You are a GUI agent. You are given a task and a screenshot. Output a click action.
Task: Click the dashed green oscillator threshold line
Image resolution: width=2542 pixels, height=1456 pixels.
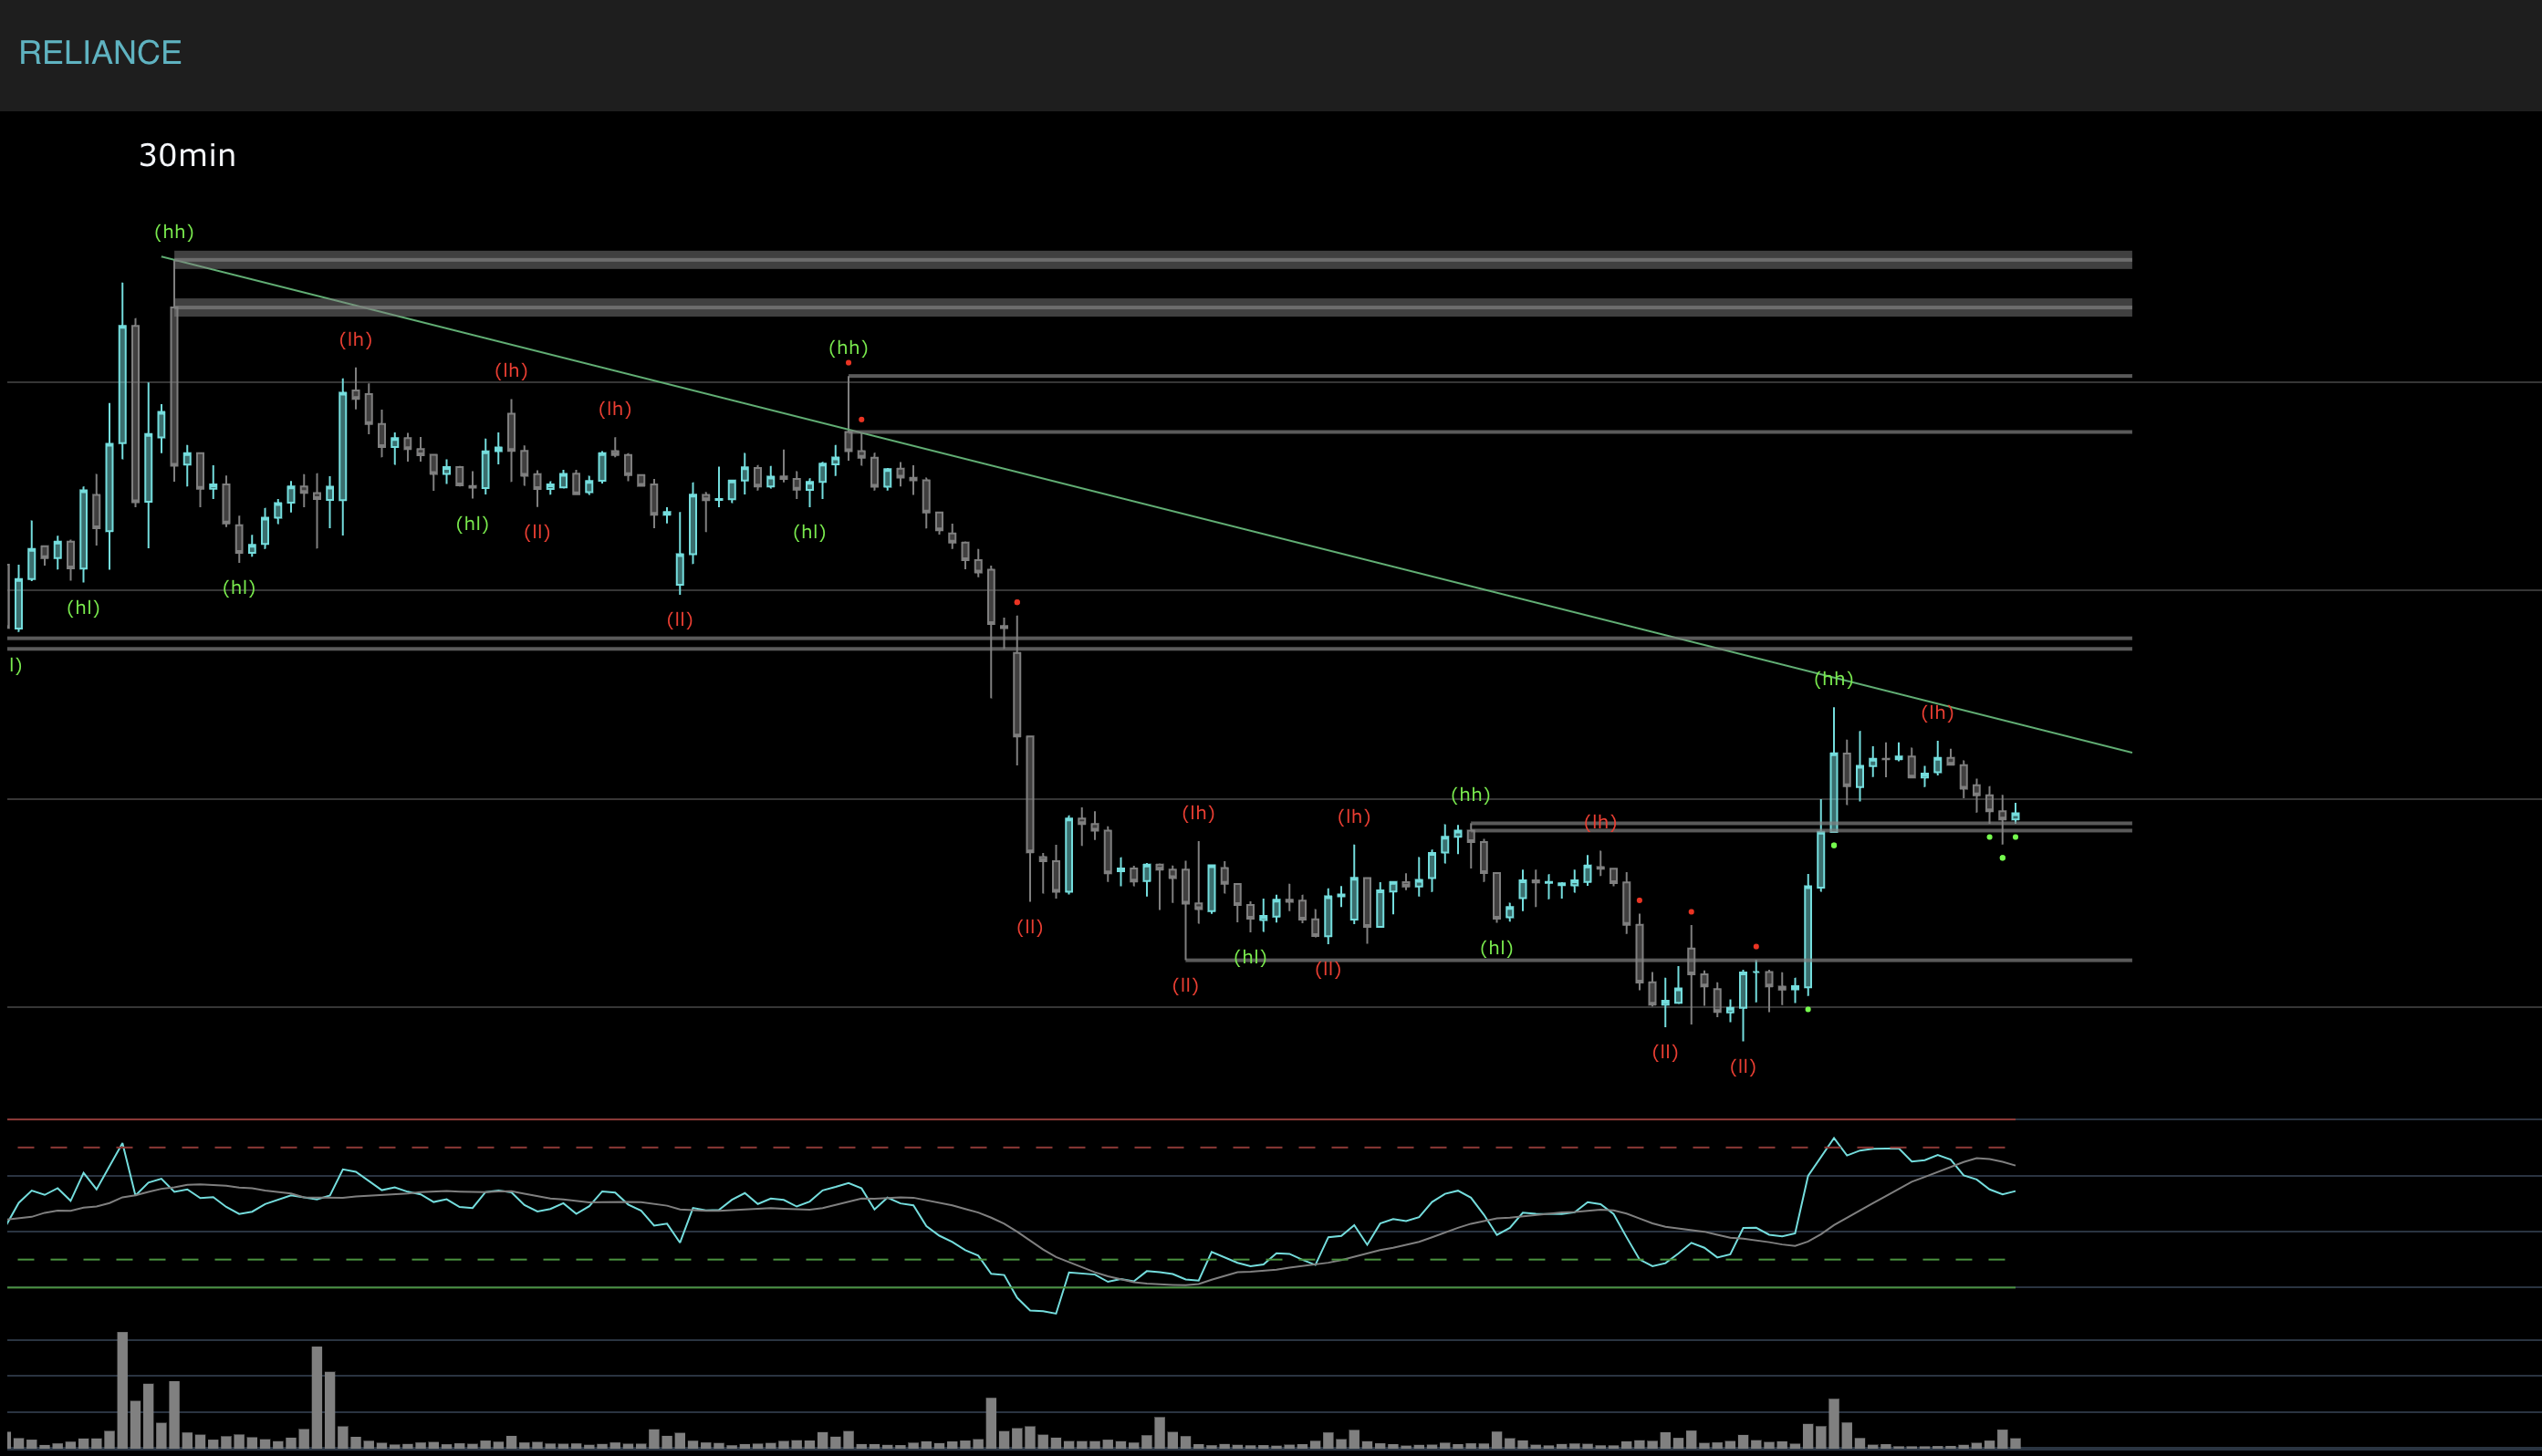click(1011, 1260)
